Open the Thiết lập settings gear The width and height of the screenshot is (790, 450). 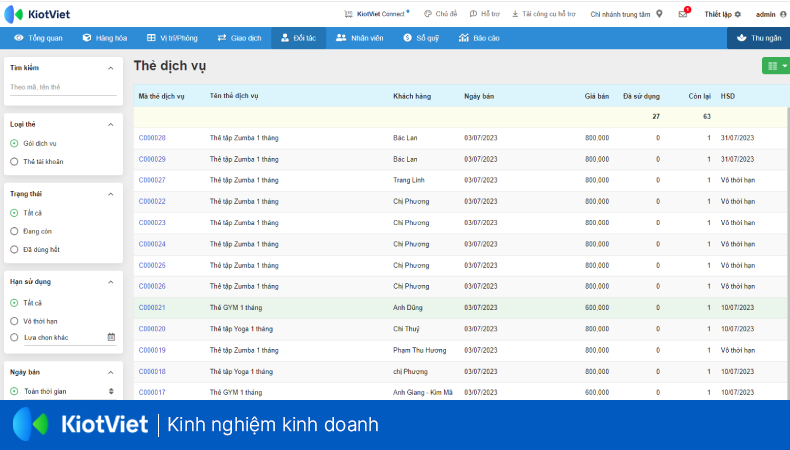[738, 14]
